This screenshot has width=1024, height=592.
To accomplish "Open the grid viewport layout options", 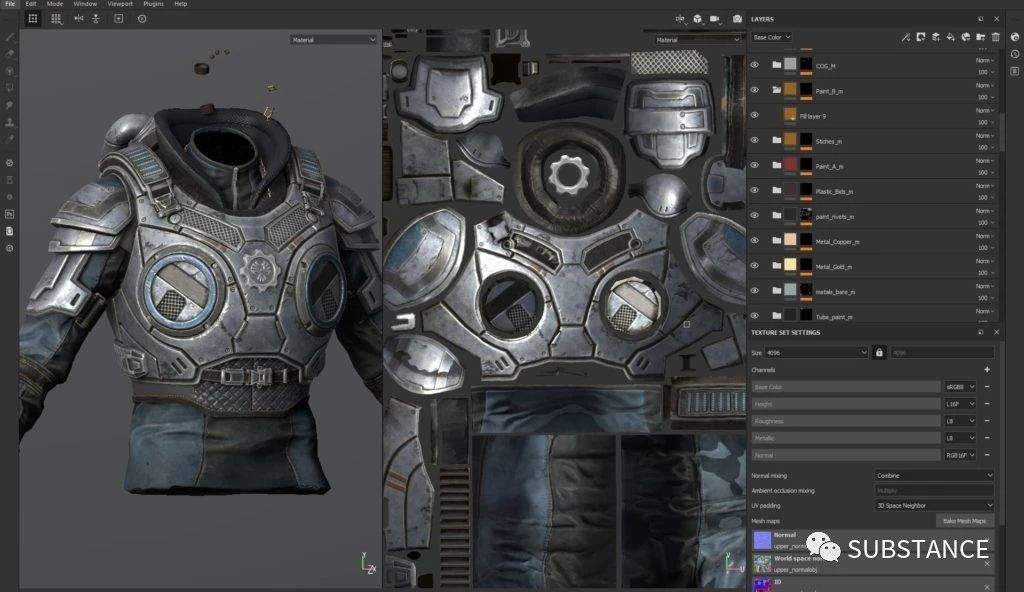I will (x=56, y=19).
